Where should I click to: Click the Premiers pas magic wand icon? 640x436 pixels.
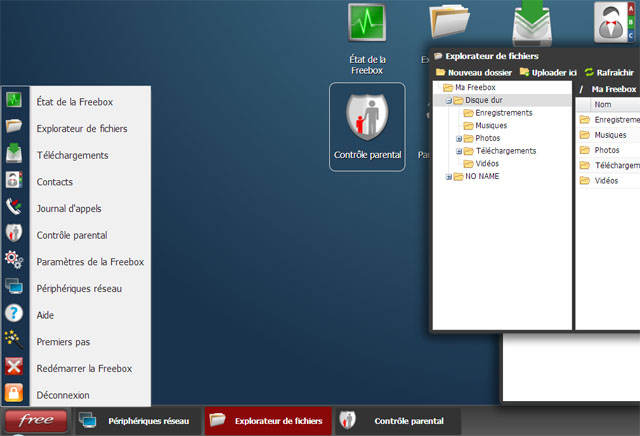14,340
